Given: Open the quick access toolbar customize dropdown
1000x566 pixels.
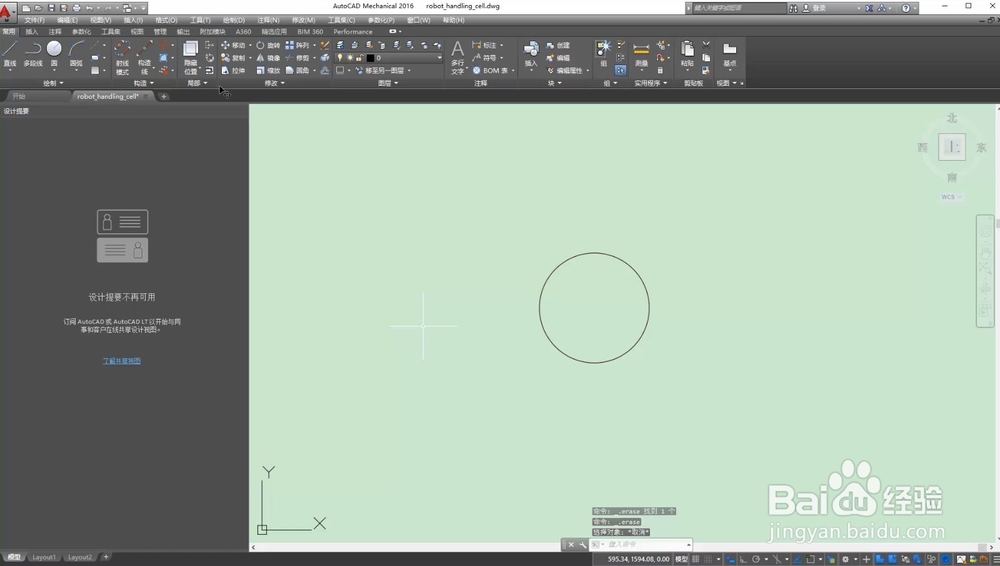Looking at the screenshot, I should pyautogui.click(x=143, y=8).
